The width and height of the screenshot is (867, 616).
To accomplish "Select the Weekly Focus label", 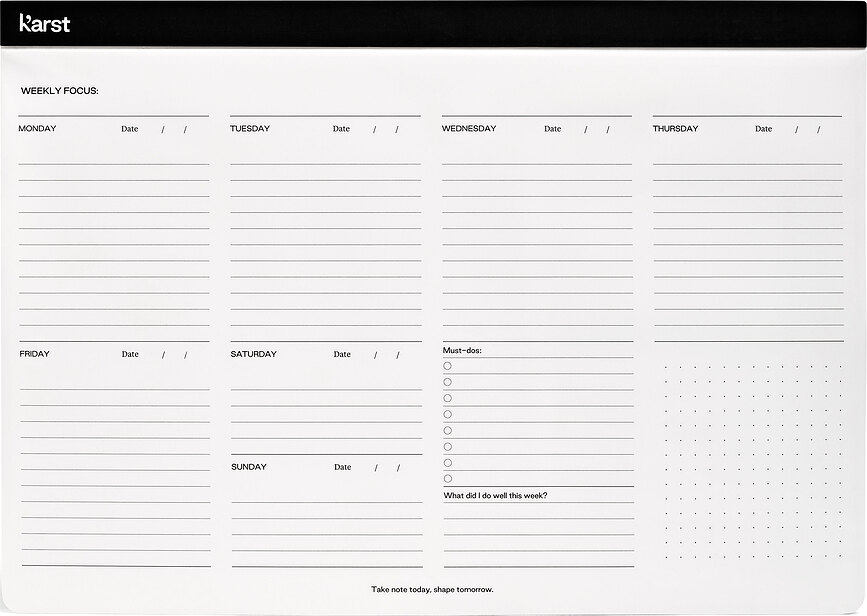I will tap(60, 91).
